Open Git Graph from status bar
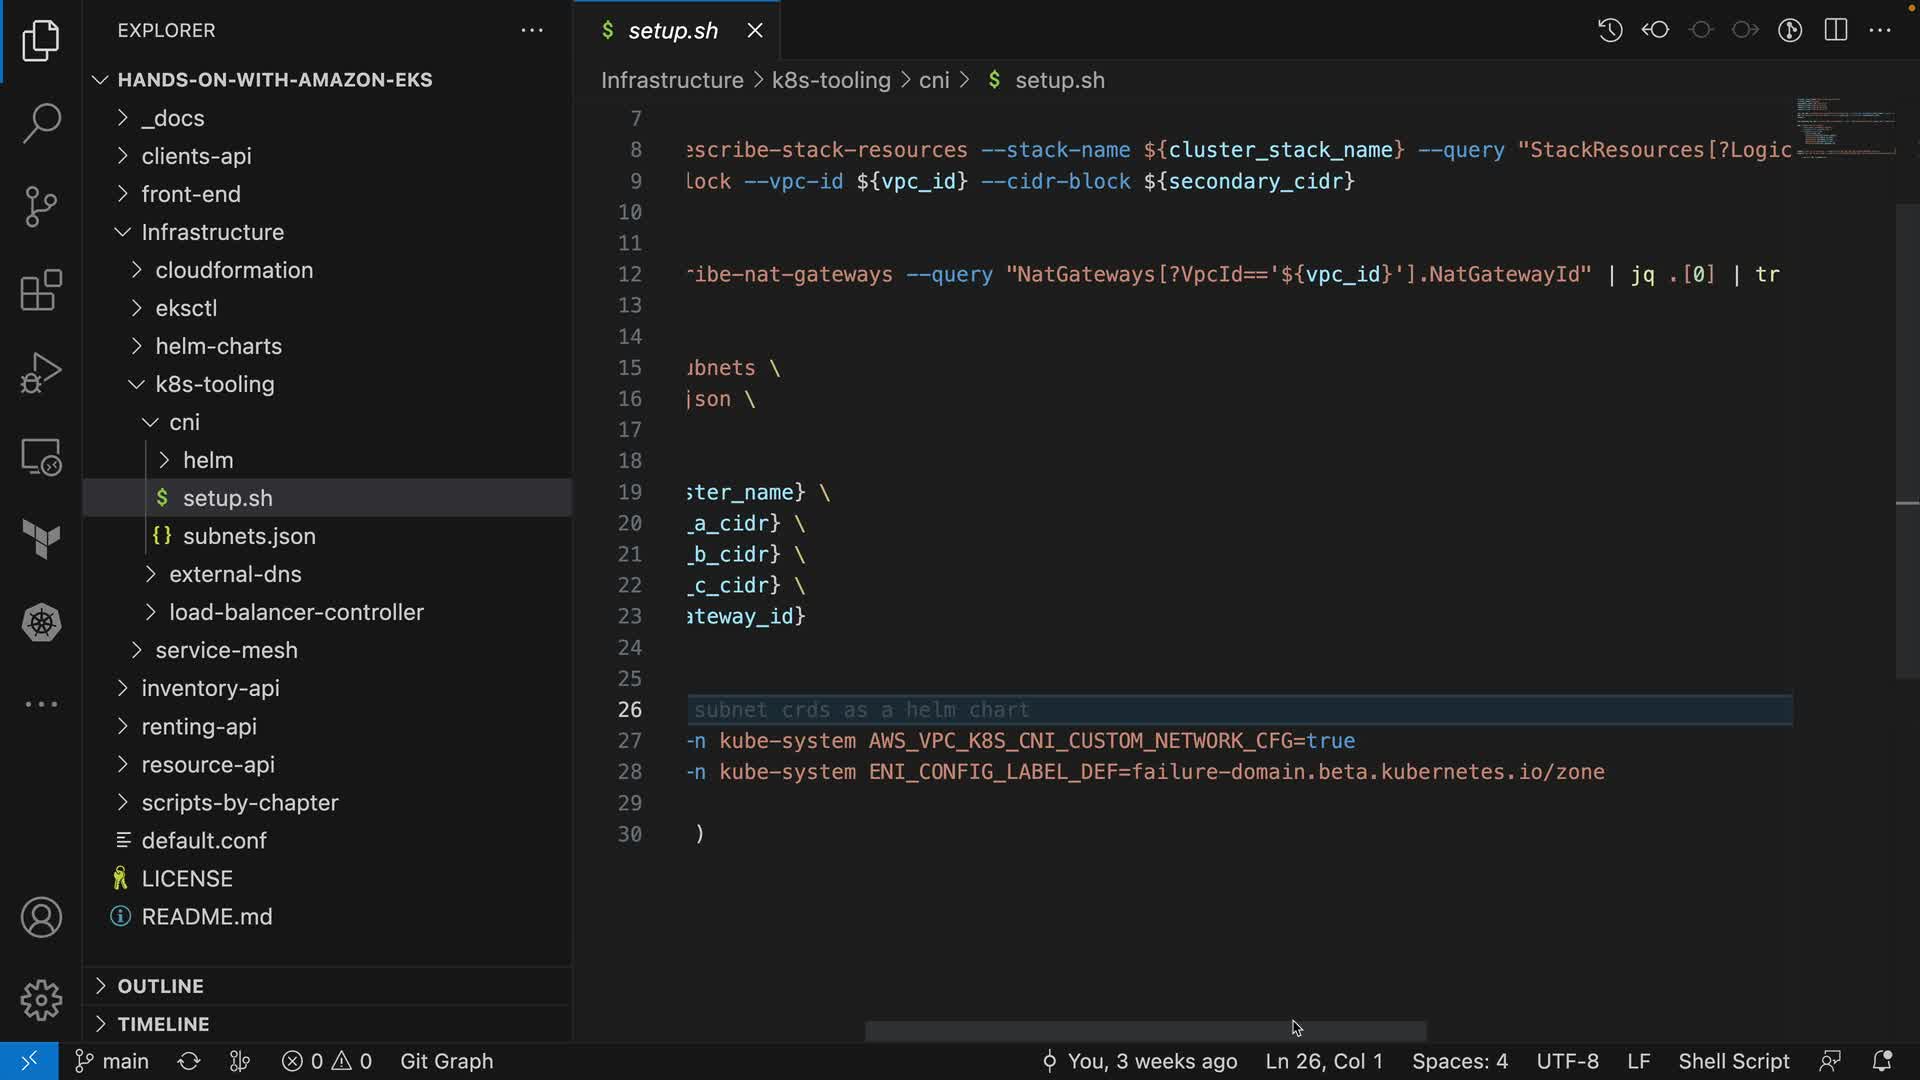 (x=446, y=1061)
